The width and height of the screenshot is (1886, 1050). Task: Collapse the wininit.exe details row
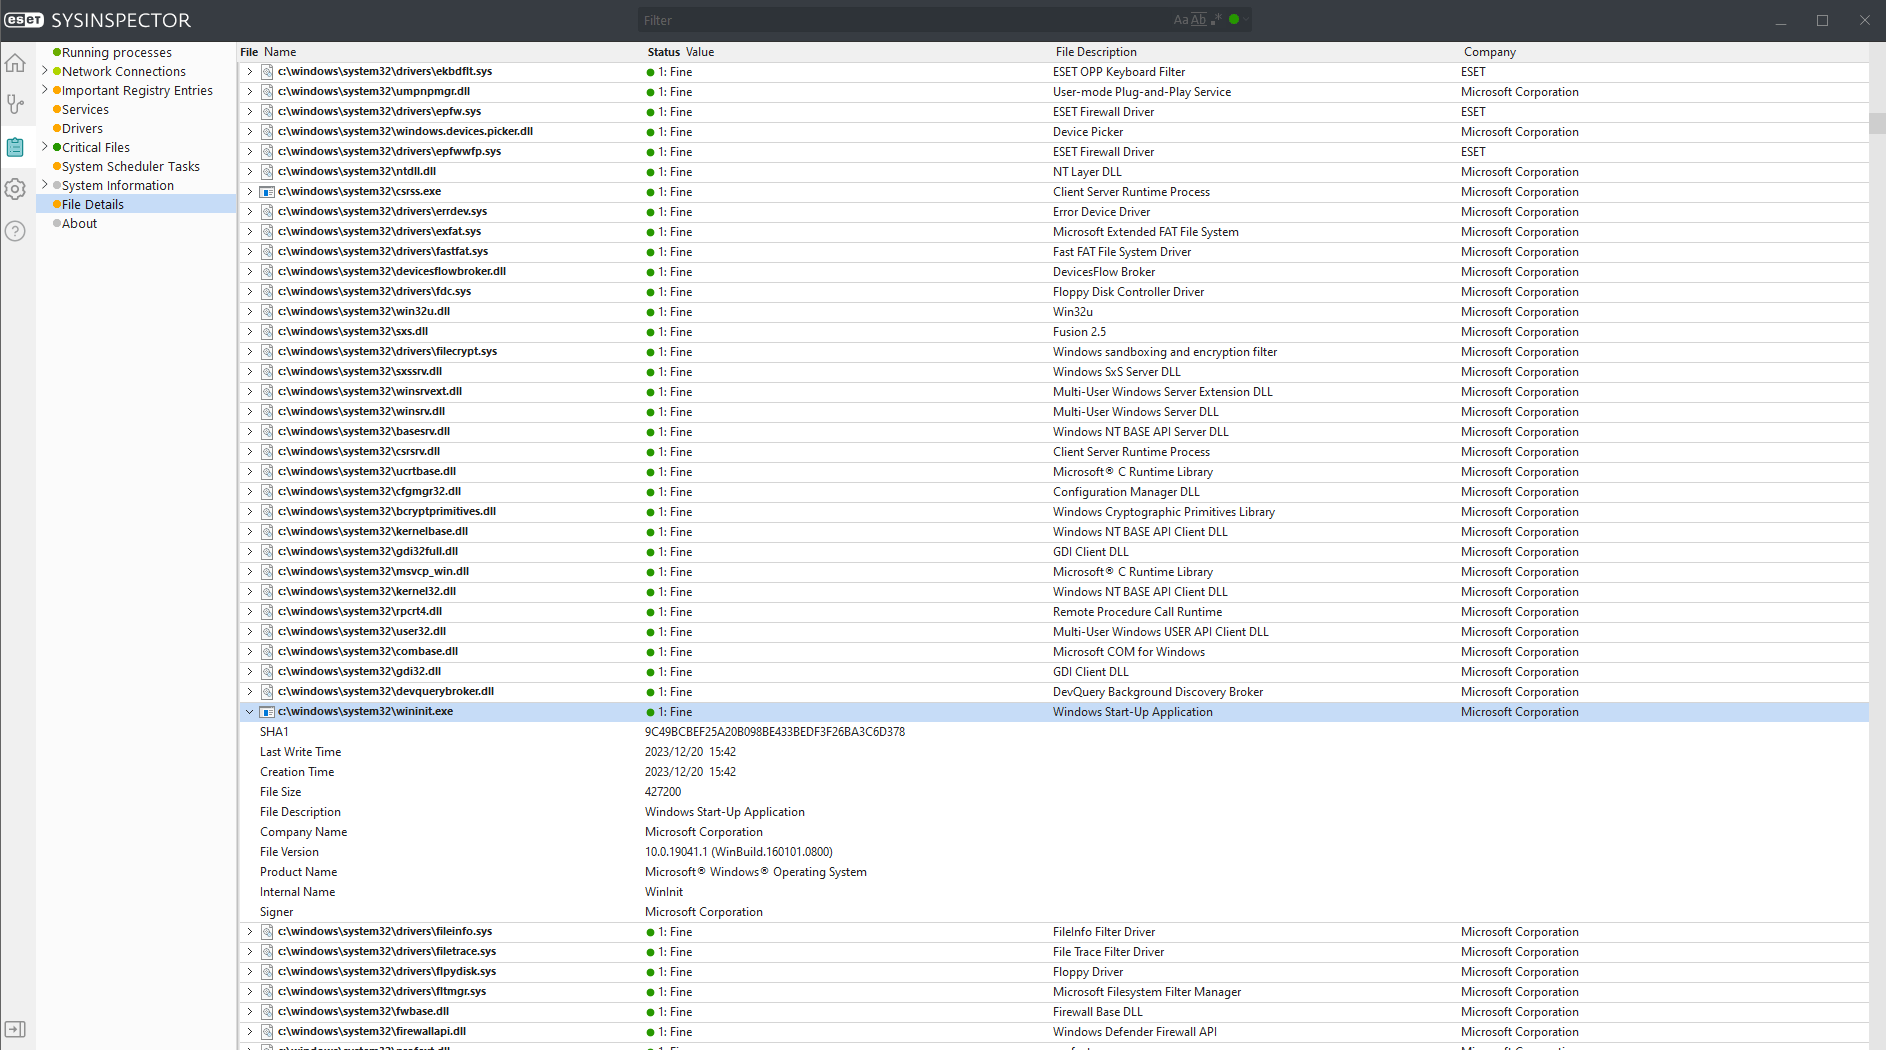249,712
